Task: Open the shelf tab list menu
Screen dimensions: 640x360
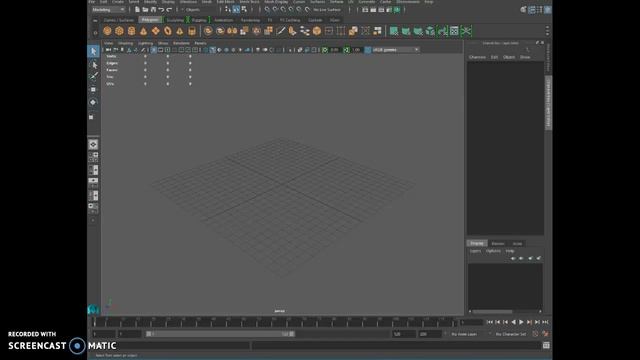Action: pyautogui.click(x=95, y=20)
